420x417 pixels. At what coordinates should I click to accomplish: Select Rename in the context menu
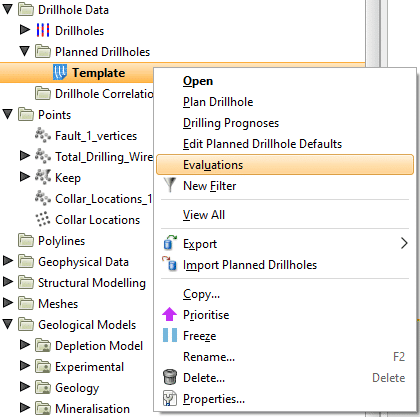209,357
